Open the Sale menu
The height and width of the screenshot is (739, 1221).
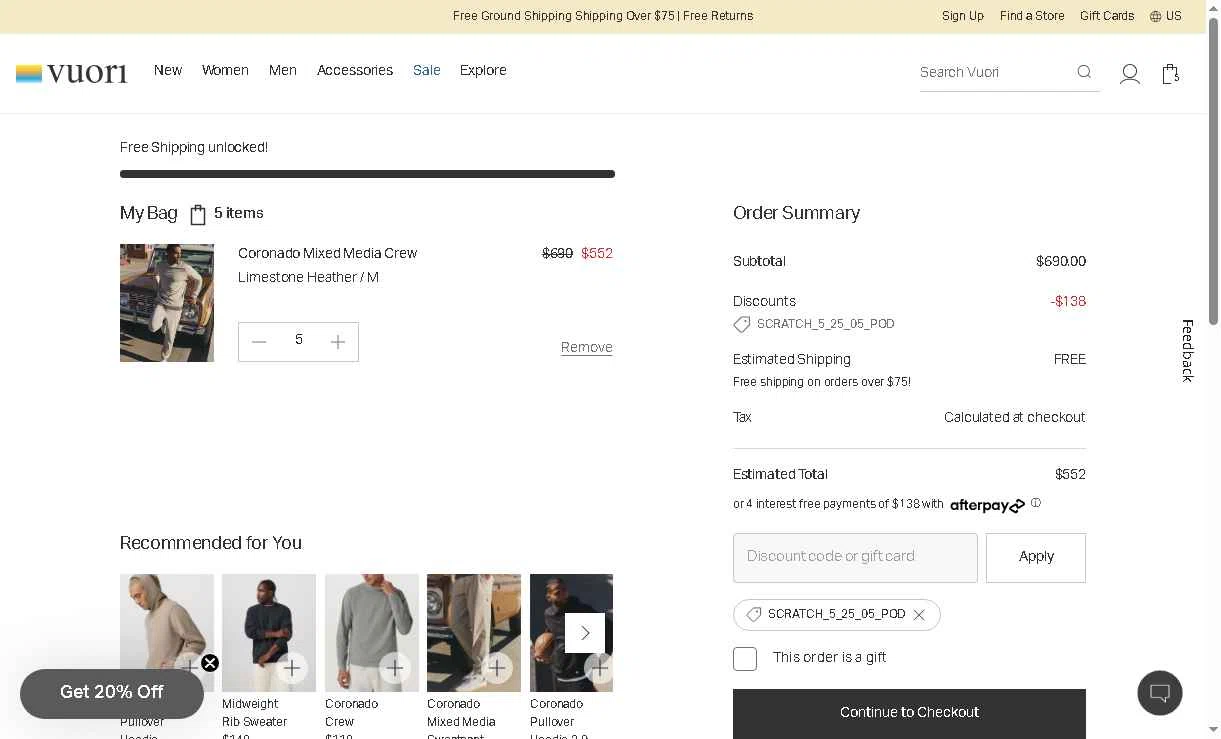coord(427,70)
